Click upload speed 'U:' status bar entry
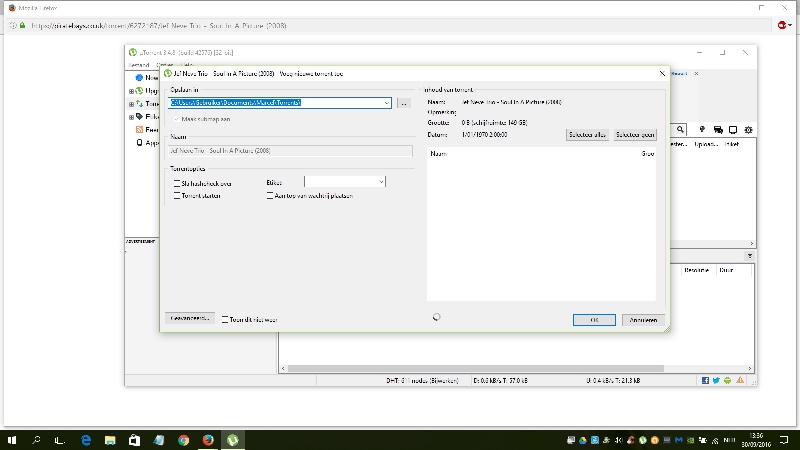The image size is (800, 450). click(x=613, y=381)
